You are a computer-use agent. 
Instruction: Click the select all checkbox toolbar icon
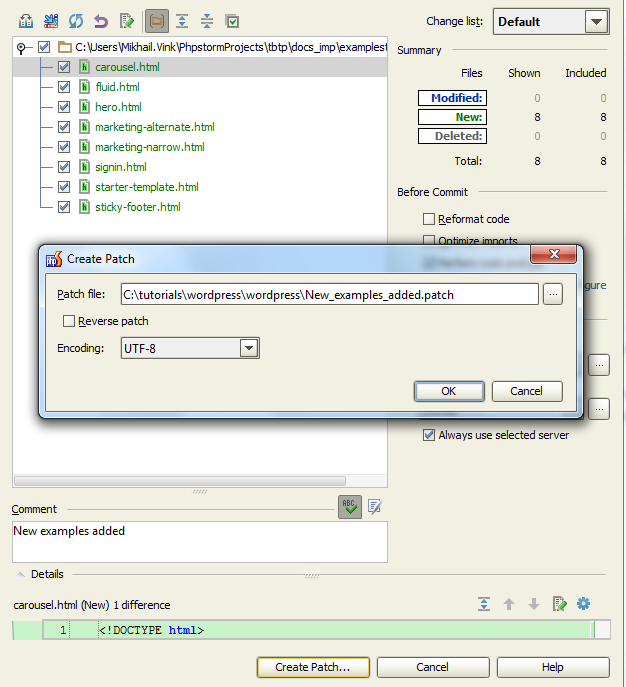pyautogui.click(x=232, y=21)
